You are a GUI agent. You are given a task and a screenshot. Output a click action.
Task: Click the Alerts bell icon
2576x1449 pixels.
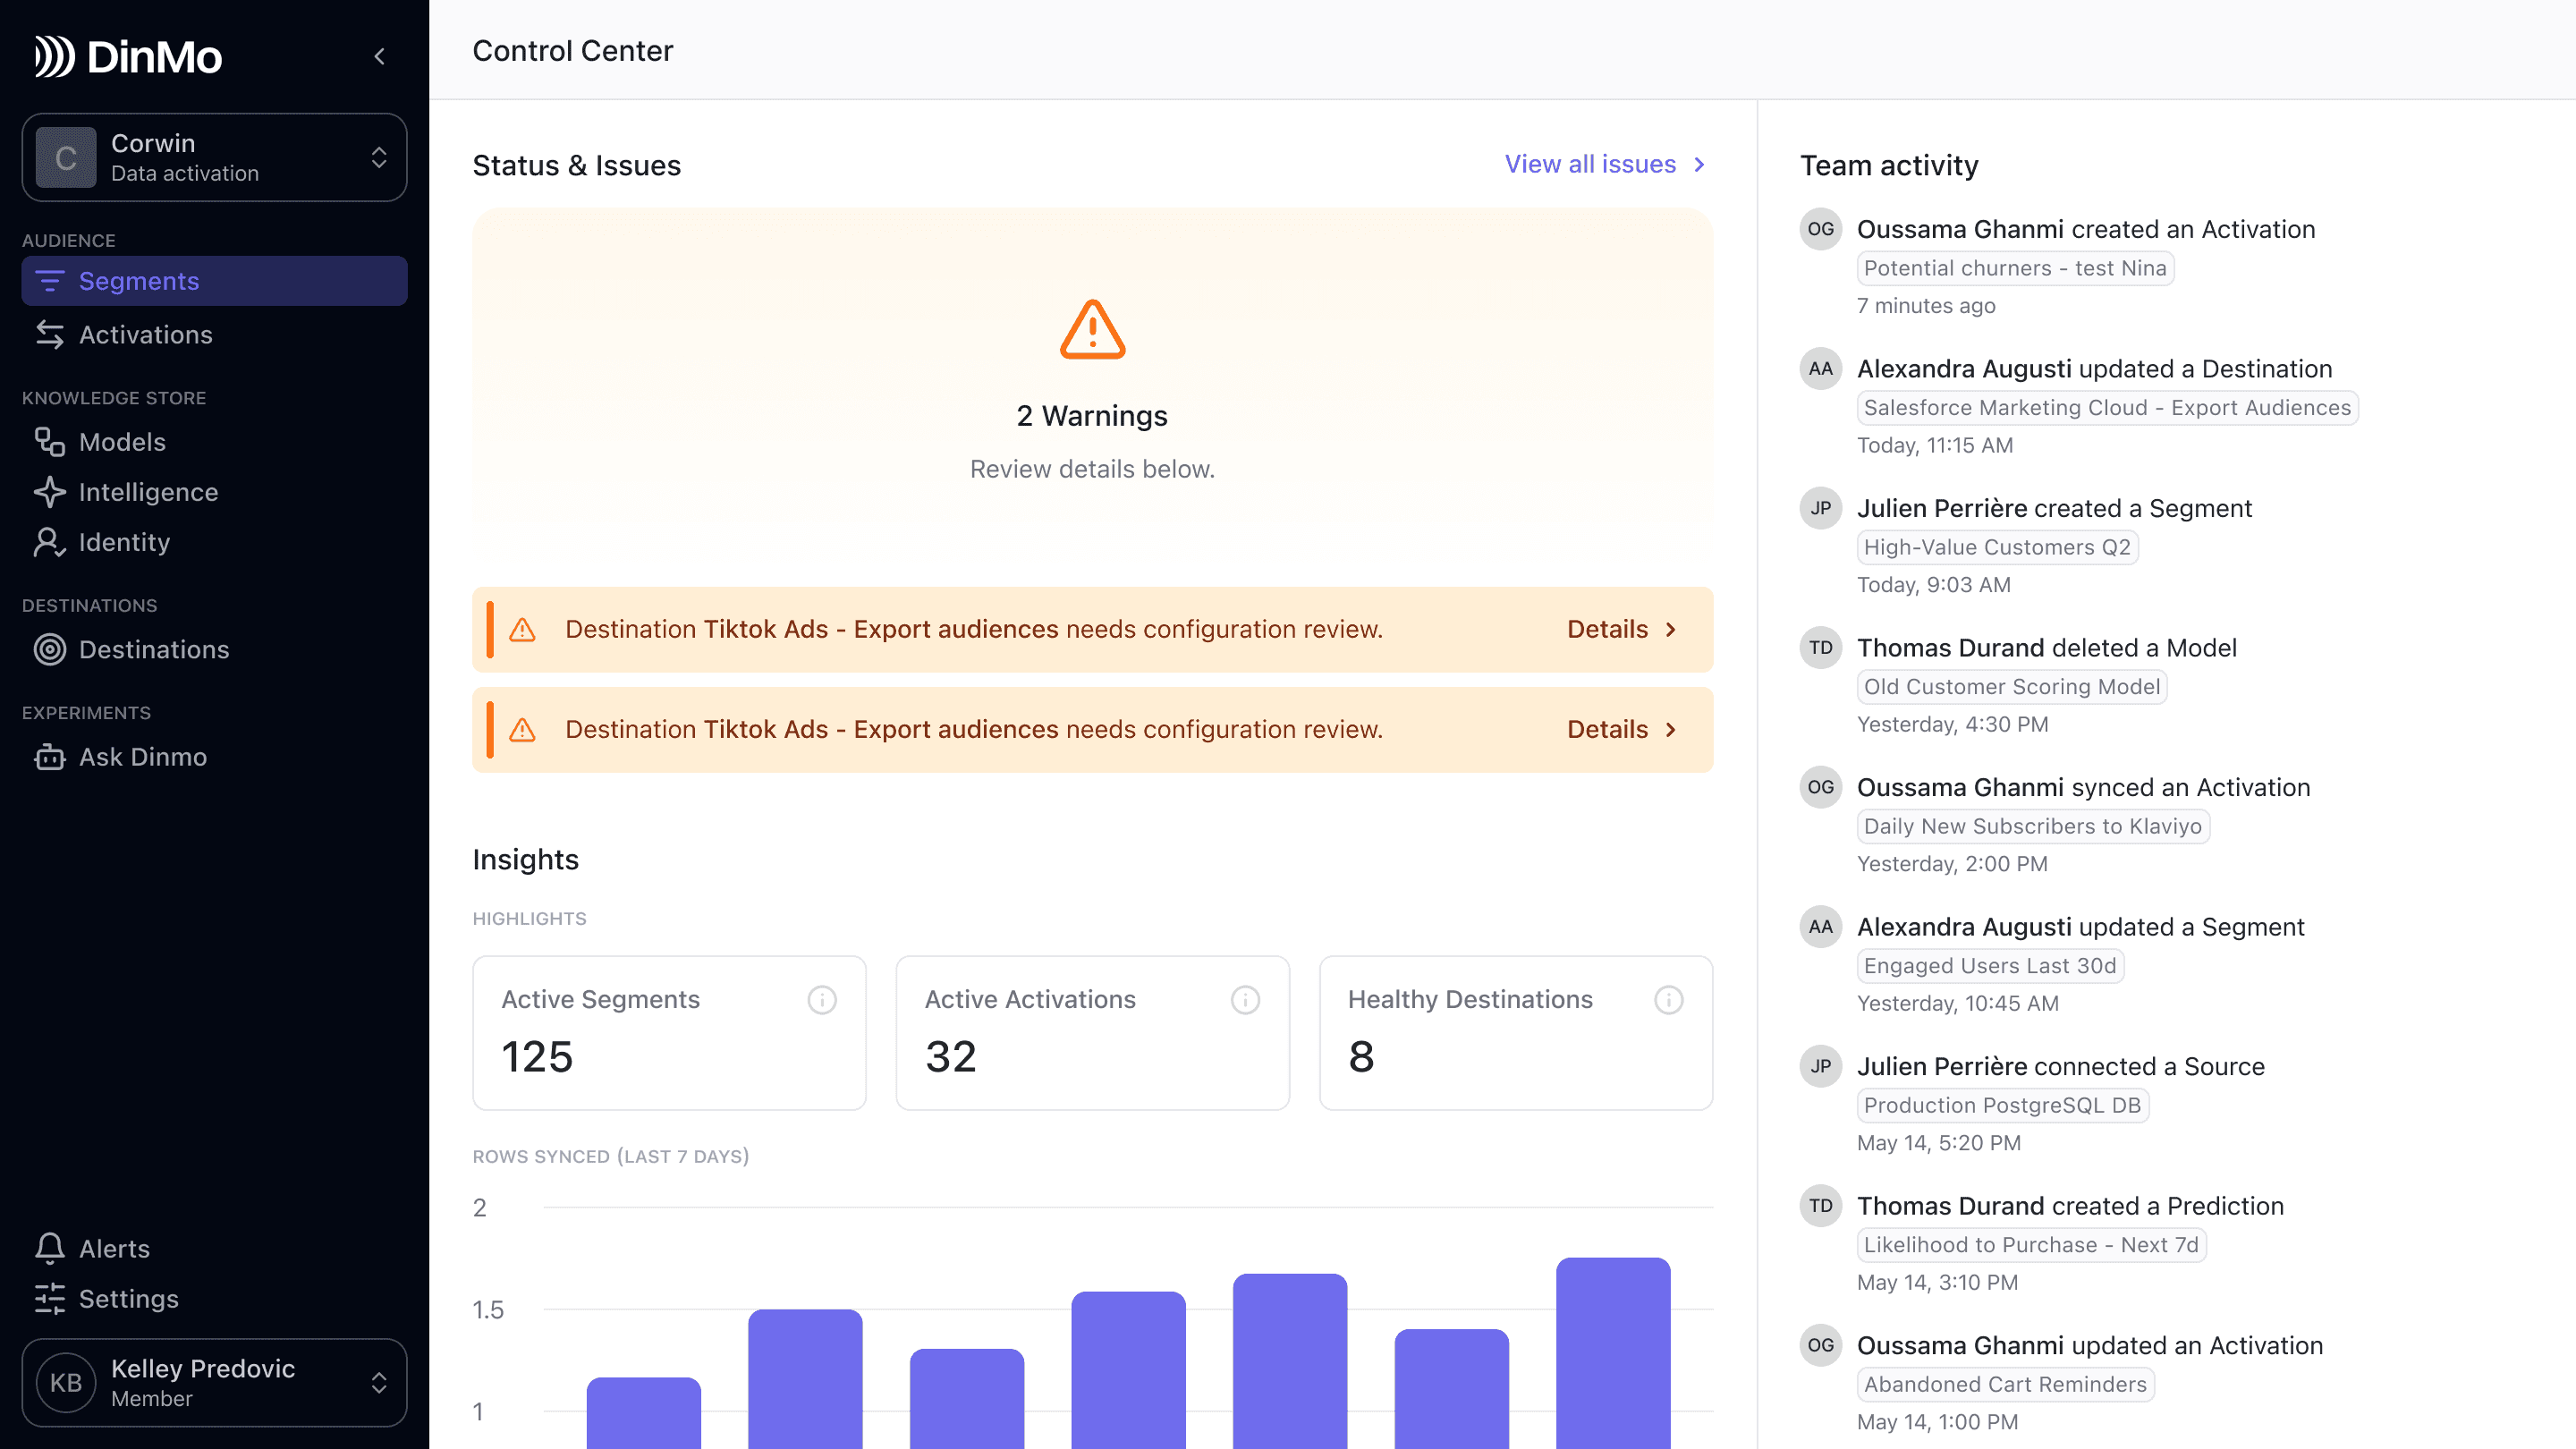tap(49, 1248)
